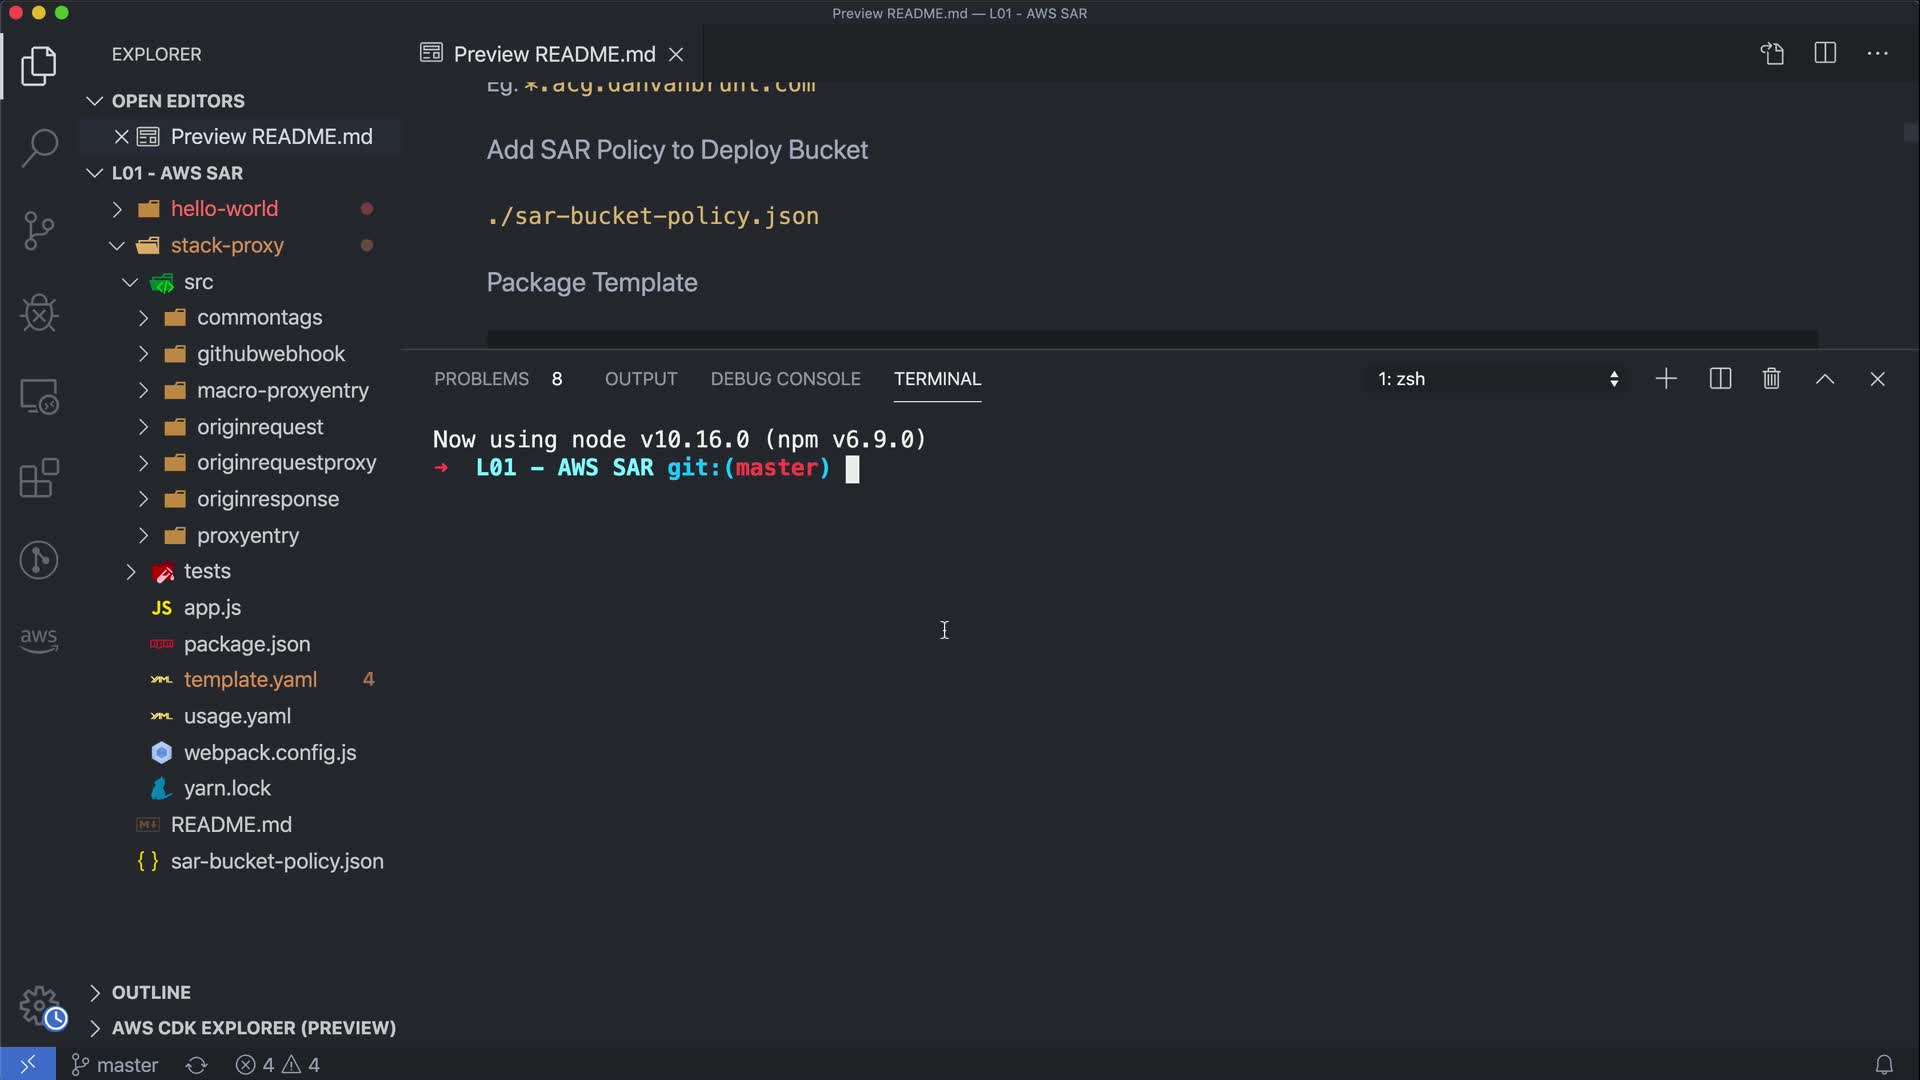Click the master branch in status bar

(x=115, y=1065)
